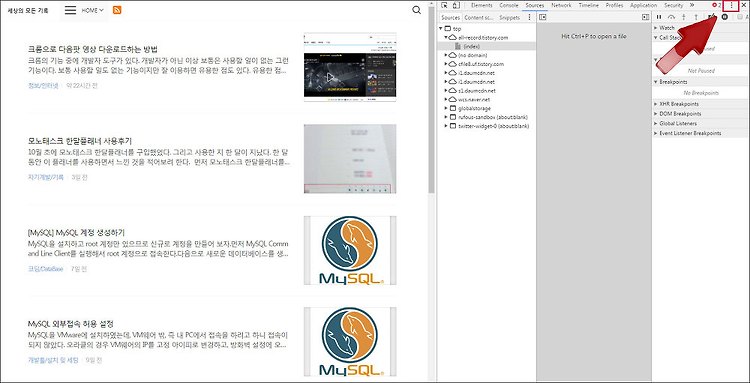Viewport: 750px width, 383px height.
Task: Click the red error count indicator
Action: tap(716, 5)
